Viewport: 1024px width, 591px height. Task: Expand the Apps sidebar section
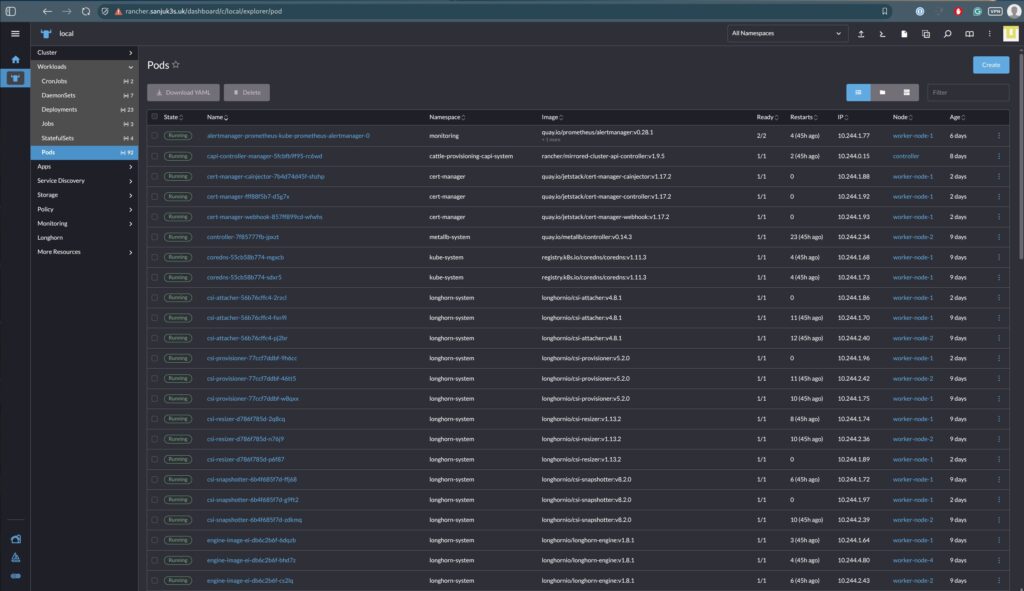click(84, 167)
